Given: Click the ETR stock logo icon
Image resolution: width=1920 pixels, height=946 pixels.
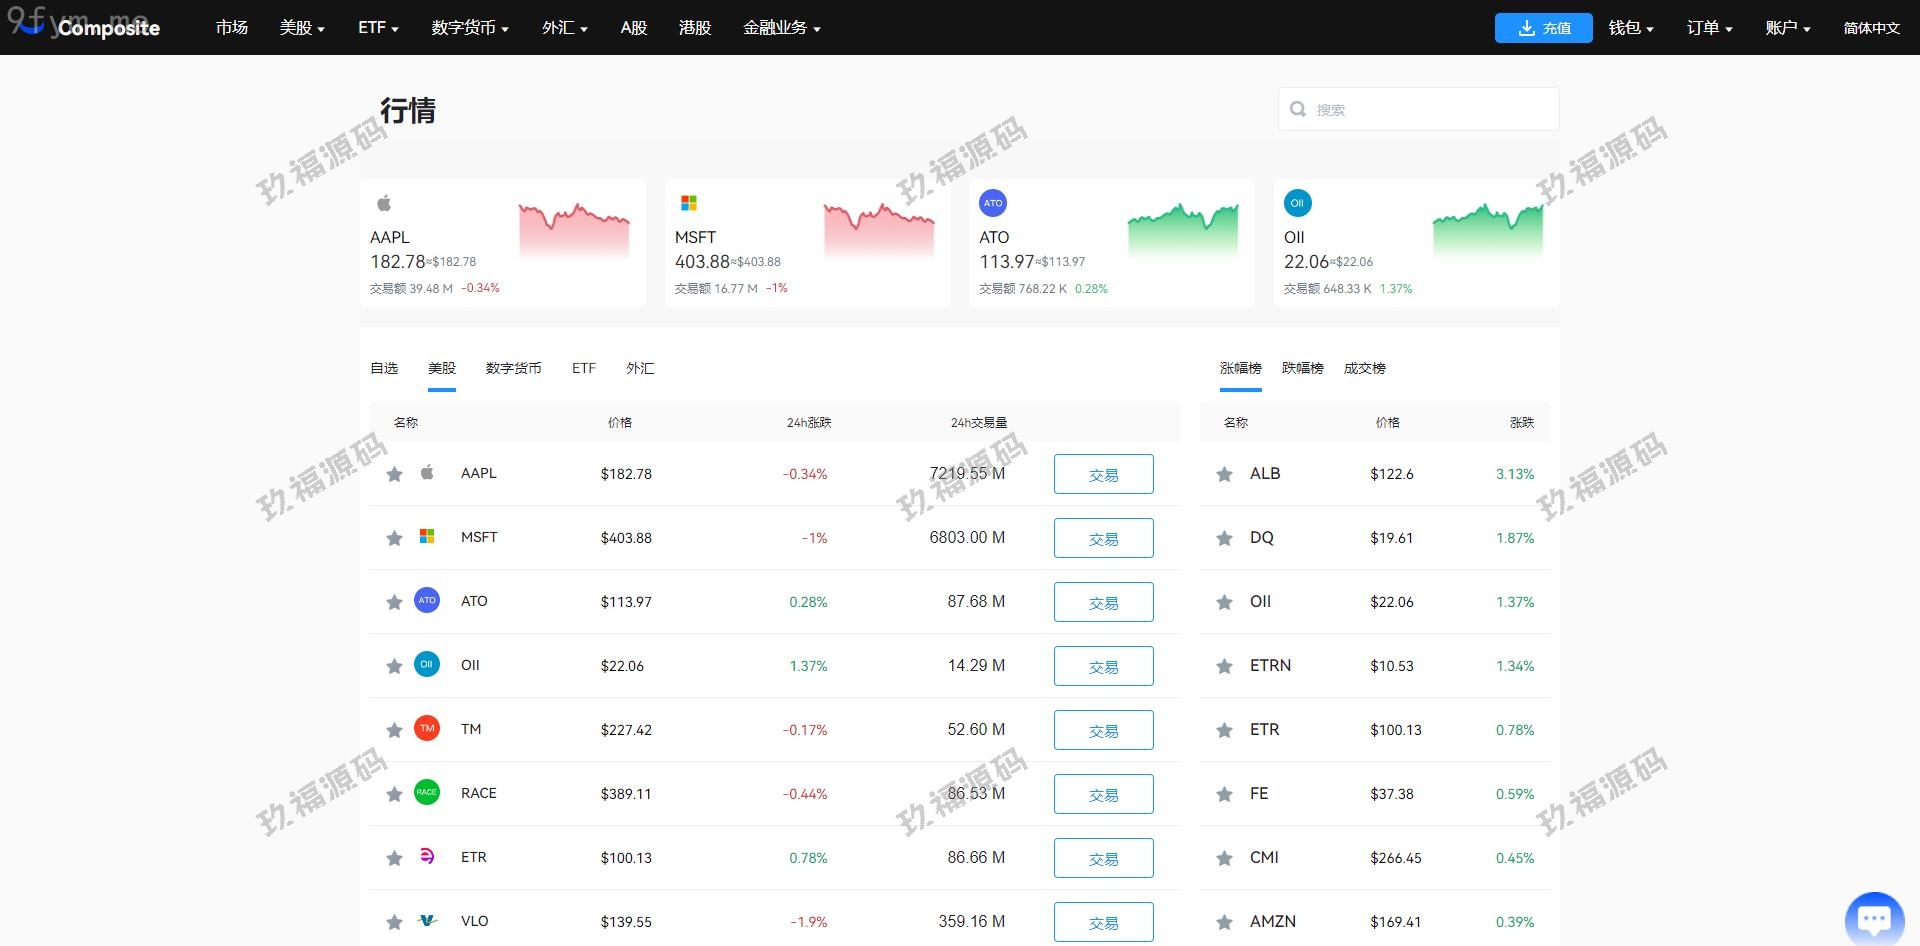Looking at the screenshot, I should 427,857.
